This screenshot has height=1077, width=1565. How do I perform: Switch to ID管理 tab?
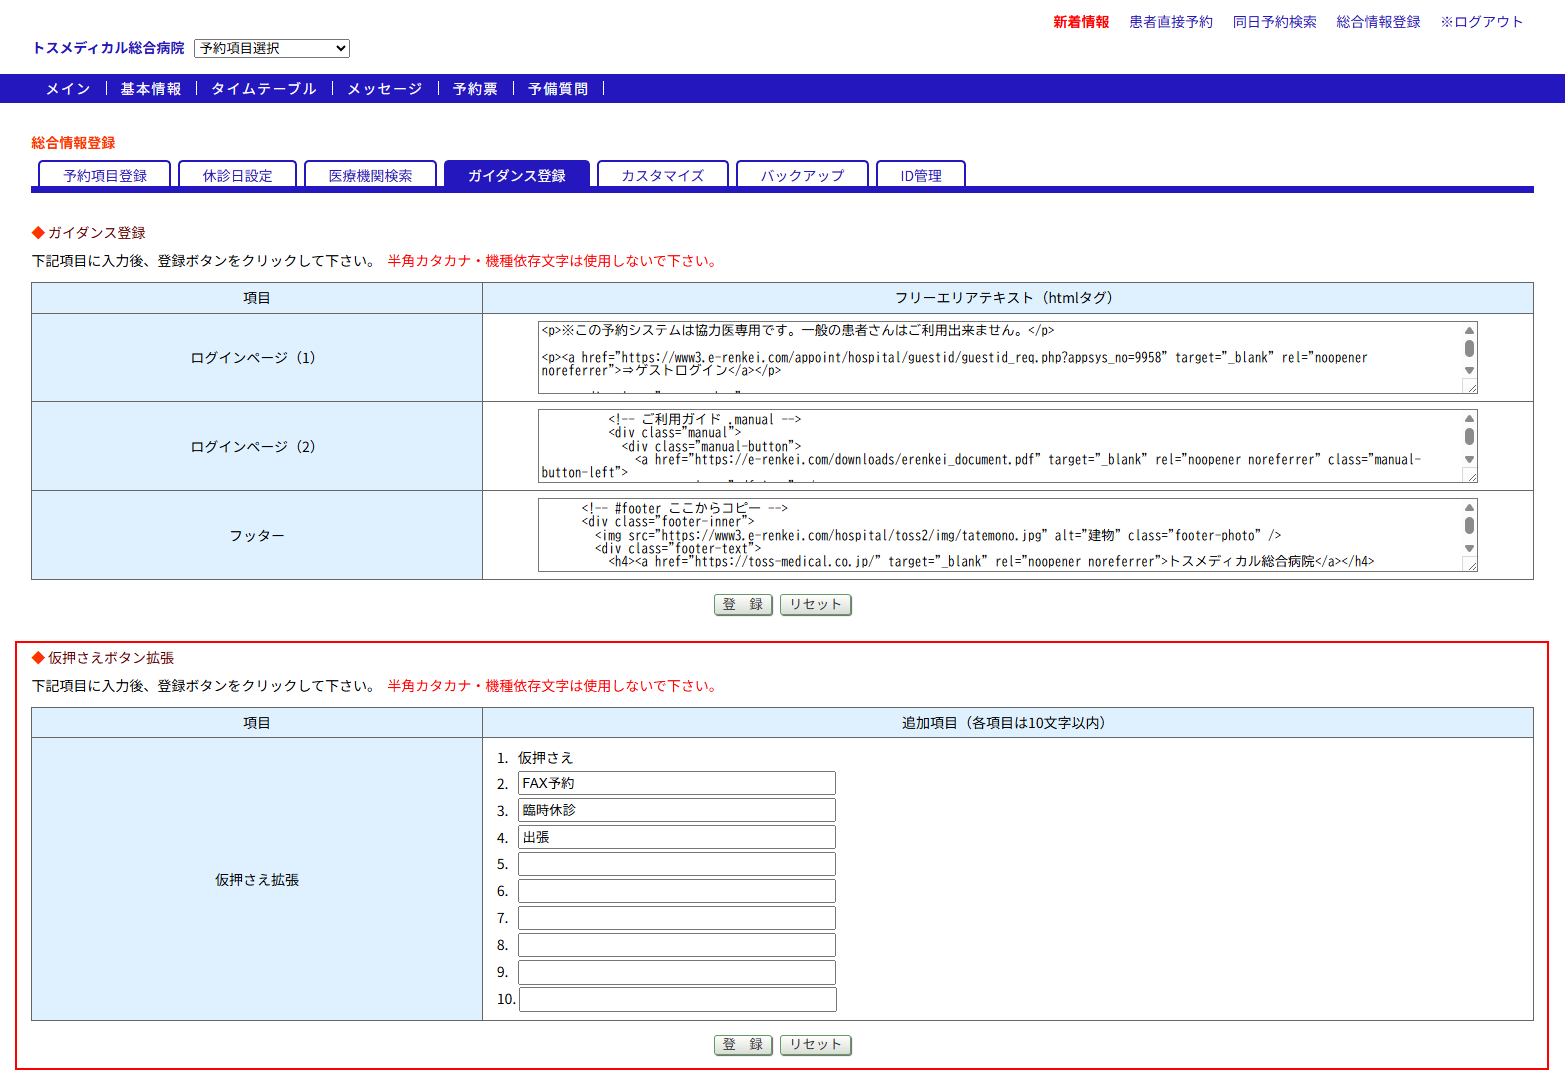(x=921, y=175)
